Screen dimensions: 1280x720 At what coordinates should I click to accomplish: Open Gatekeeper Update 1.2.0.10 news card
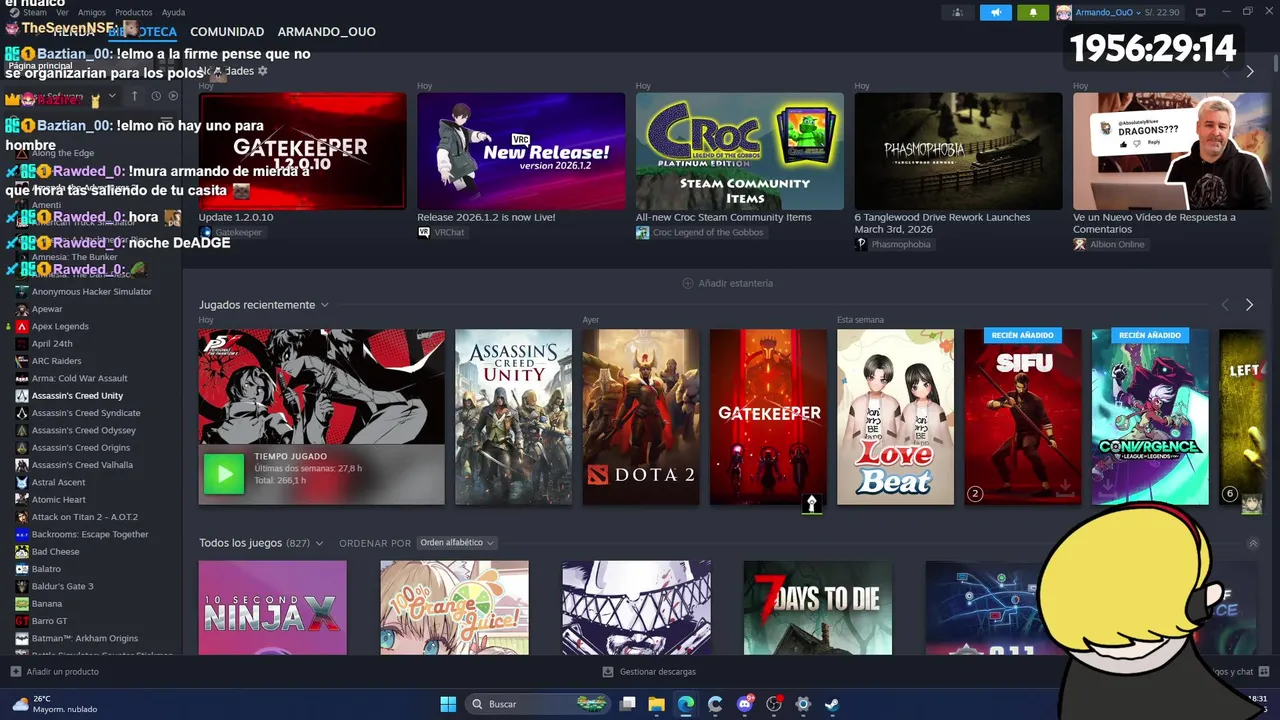pos(302,150)
